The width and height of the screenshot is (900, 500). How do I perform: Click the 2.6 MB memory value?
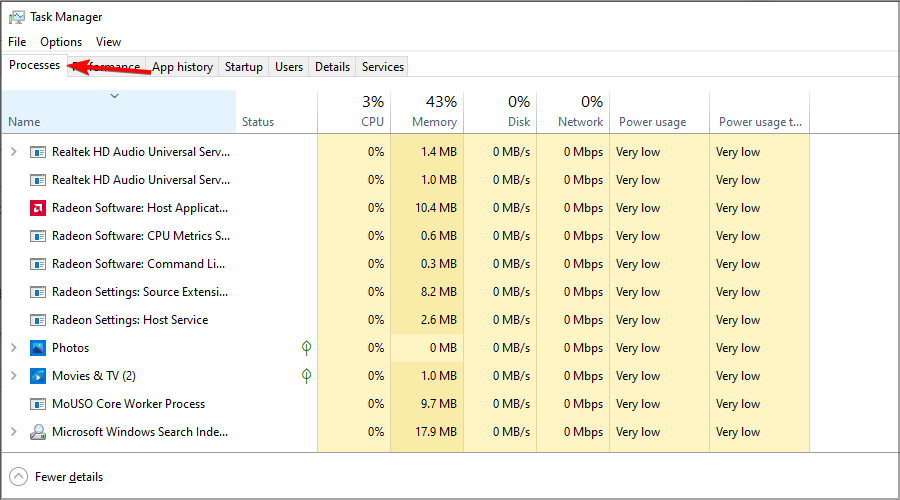[439, 320]
